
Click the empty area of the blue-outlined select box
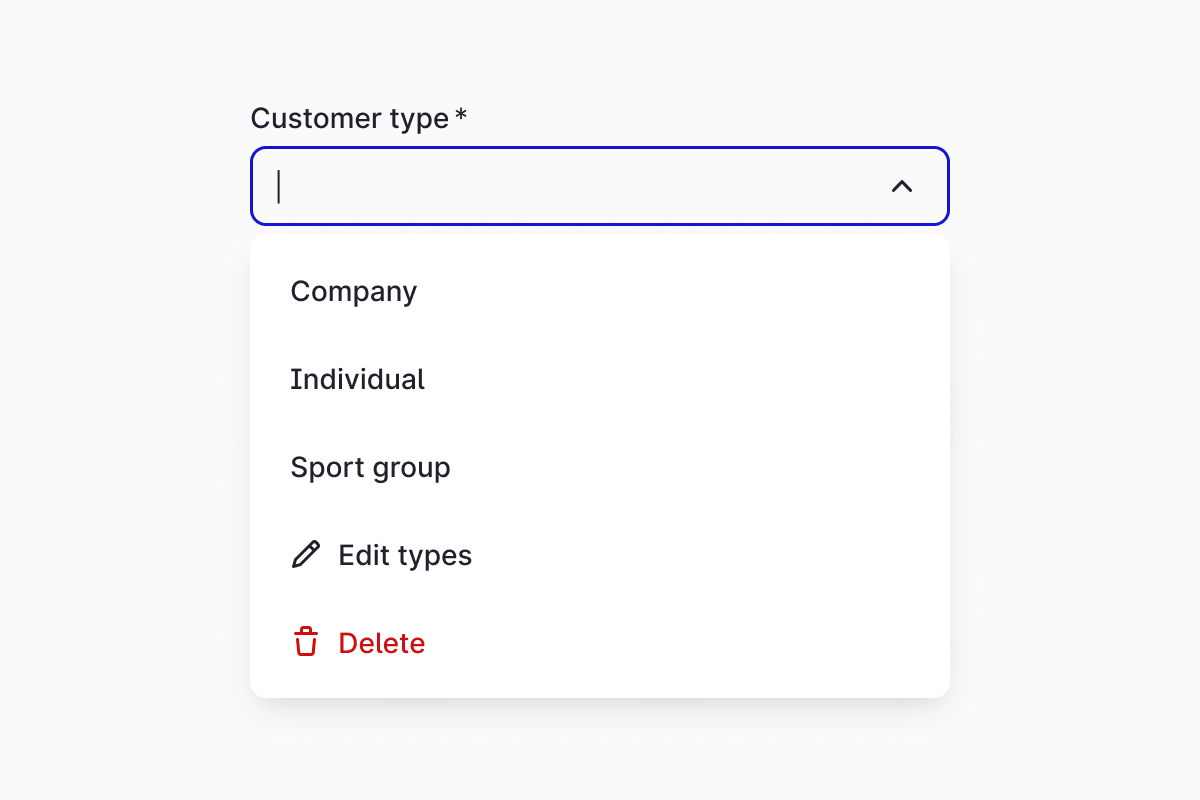click(x=600, y=186)
